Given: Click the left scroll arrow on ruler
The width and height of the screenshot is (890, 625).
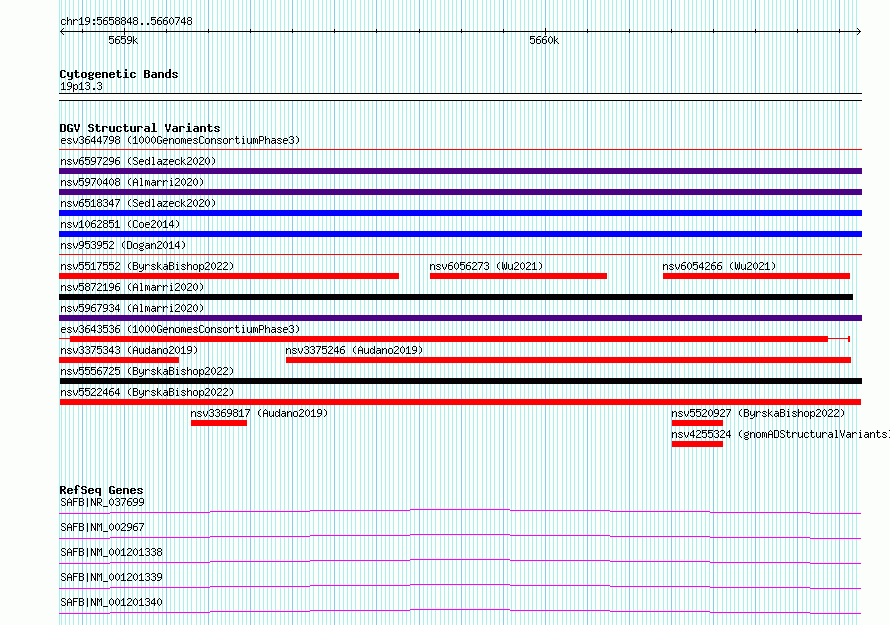Looking at the screenshot, I should (62, 32).
